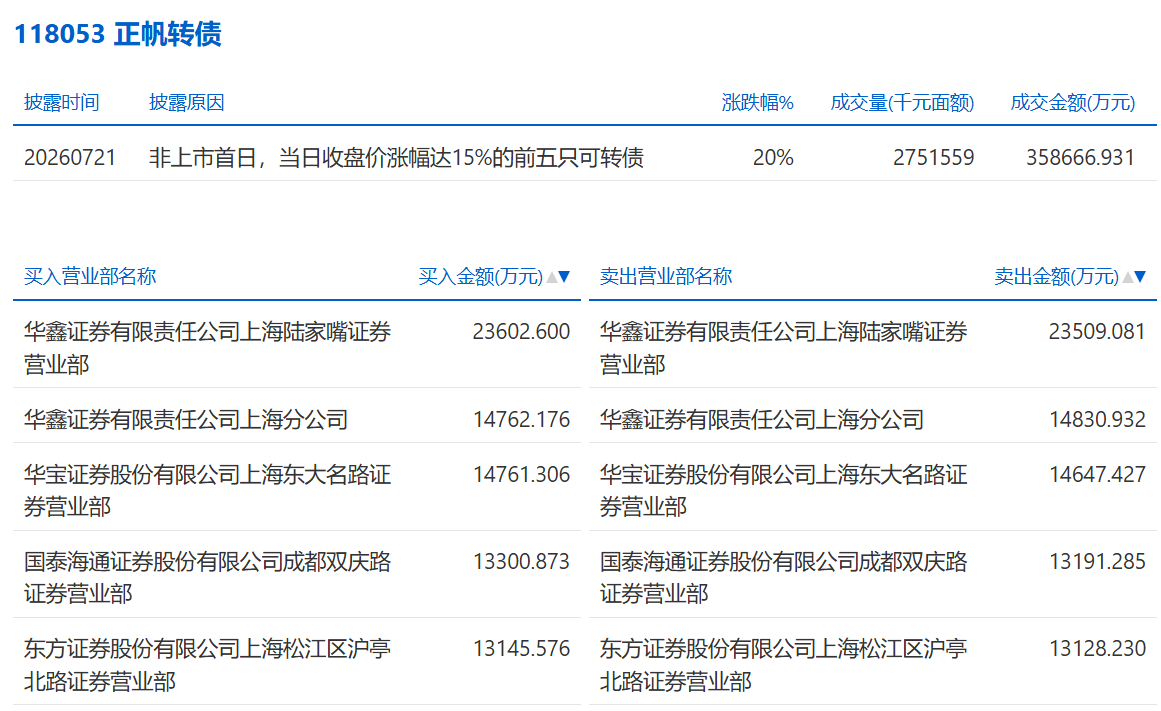Click buy amount 14762.176
The height and width of the screenshot is (711, 1161).
(521, 419)
